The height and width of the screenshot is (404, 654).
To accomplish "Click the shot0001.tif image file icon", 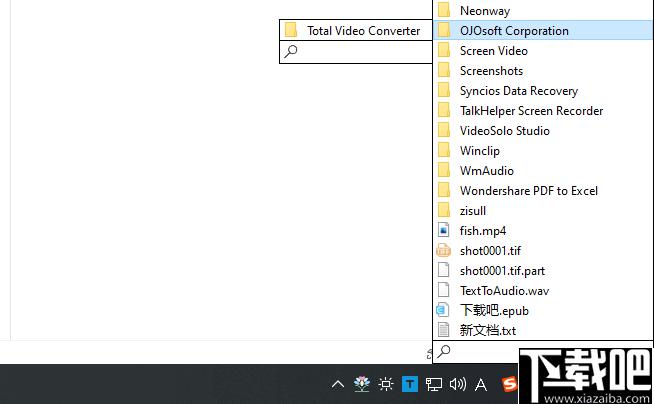I will click(x=443, y=251).
